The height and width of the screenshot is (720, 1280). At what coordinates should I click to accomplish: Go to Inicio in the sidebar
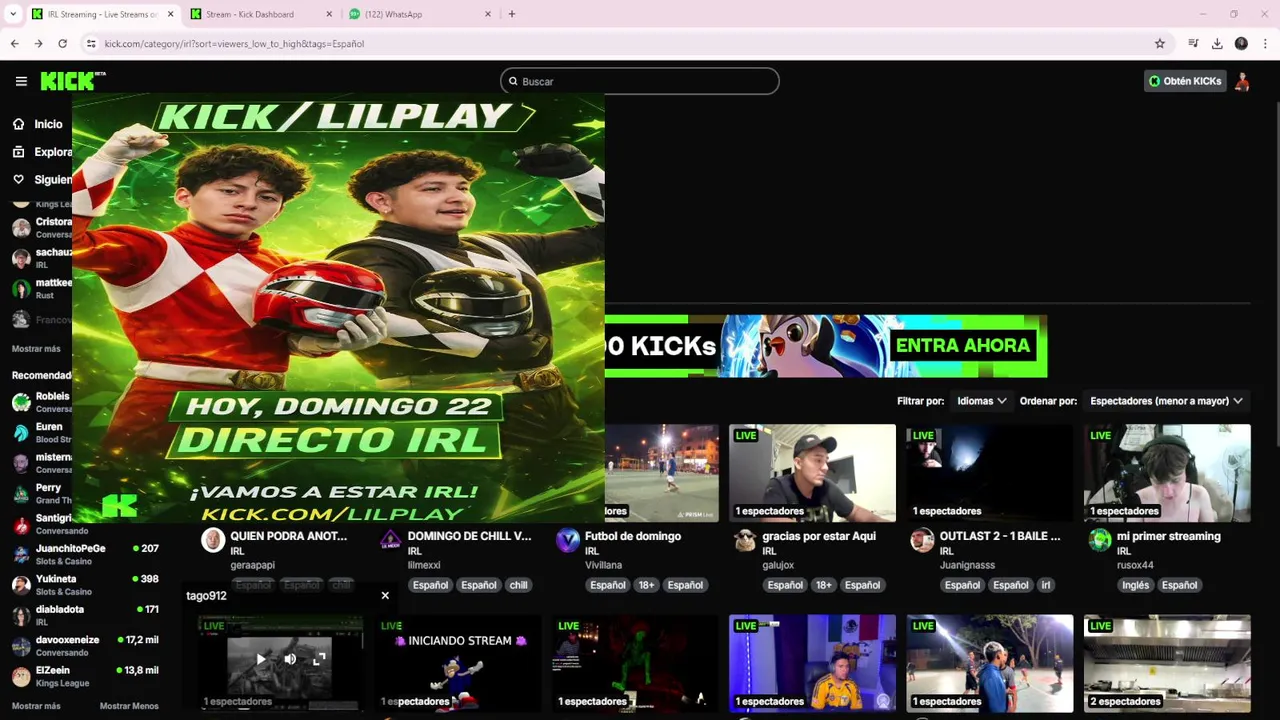pos(38,124)
